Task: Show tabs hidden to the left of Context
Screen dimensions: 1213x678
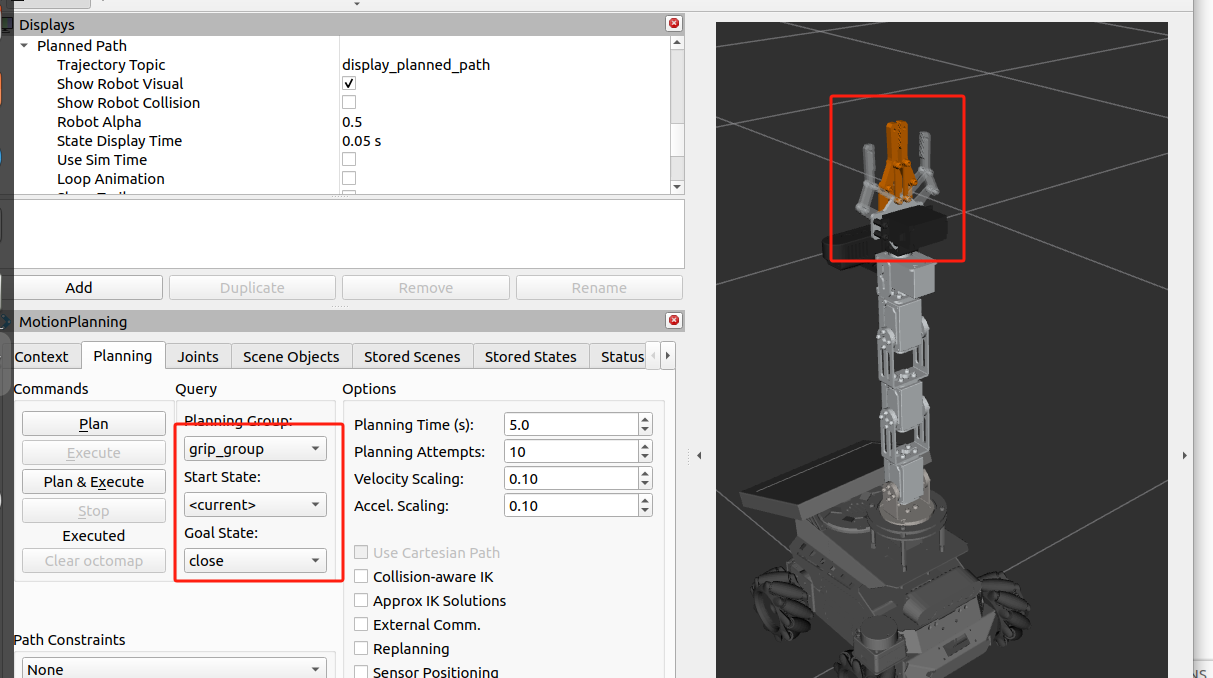Action: coord(653,355)
